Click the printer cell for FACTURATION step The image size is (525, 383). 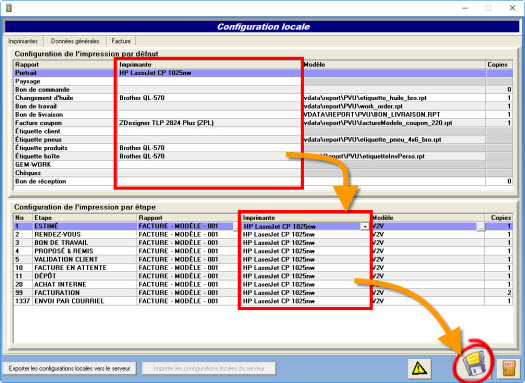point(306,293)
